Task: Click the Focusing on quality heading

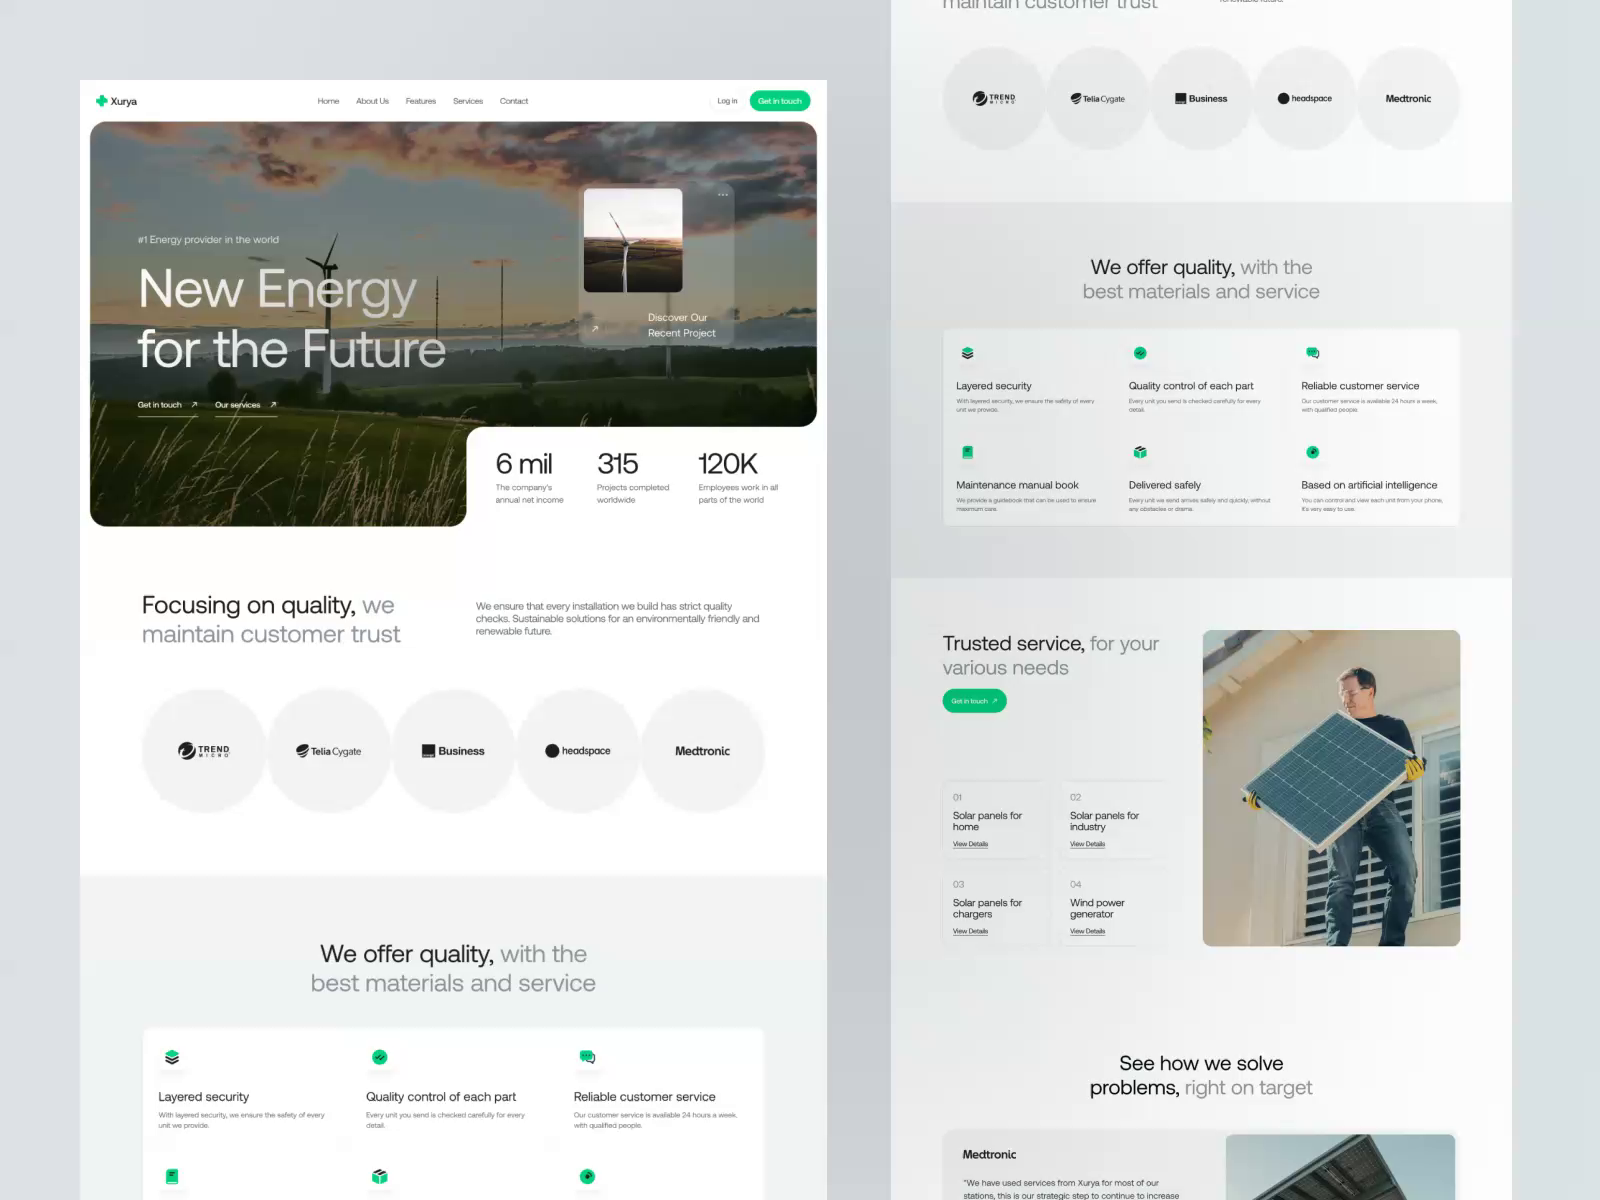Action: 271,619
